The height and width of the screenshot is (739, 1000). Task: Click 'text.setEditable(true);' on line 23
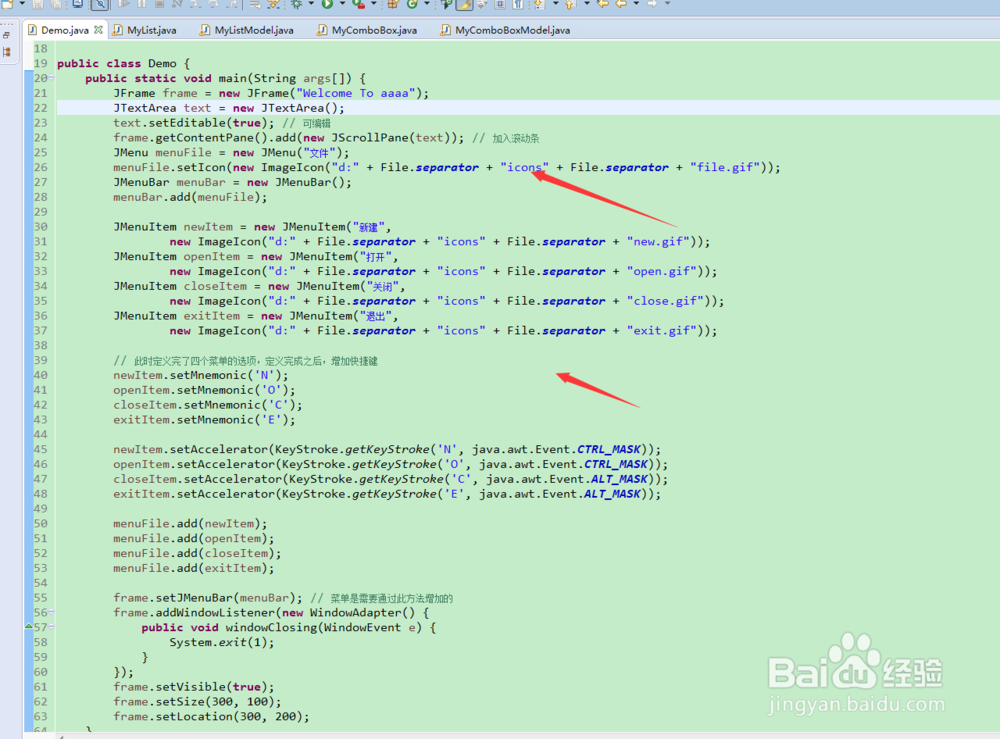(x=194, y=122)
